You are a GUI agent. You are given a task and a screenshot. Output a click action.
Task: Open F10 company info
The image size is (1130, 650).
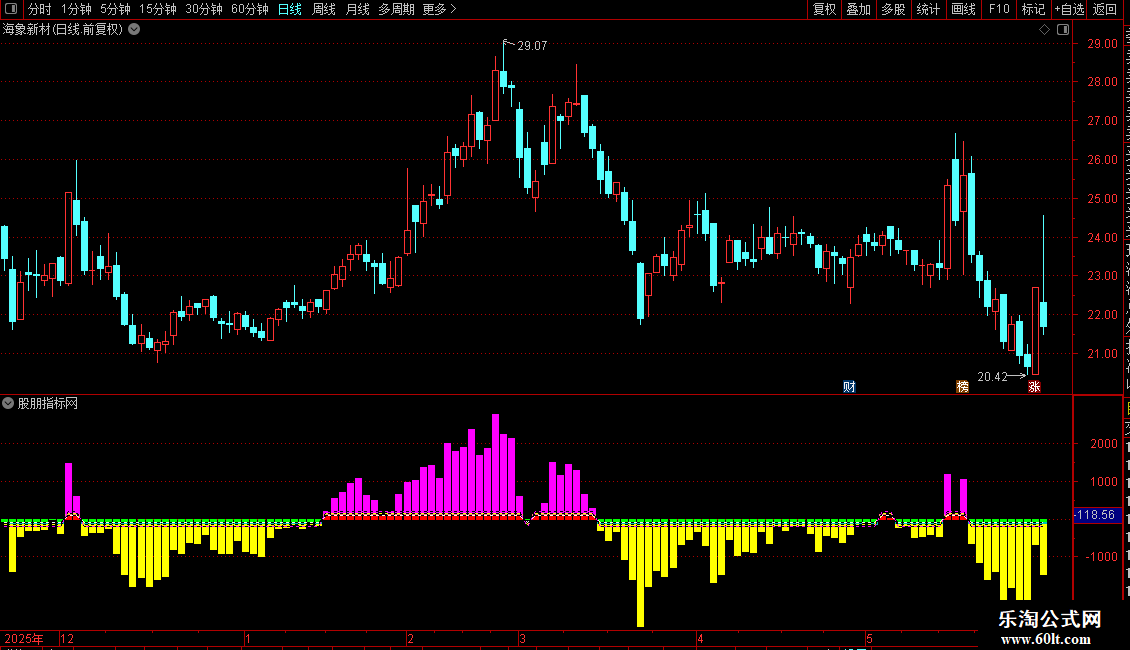pos(998,9)
